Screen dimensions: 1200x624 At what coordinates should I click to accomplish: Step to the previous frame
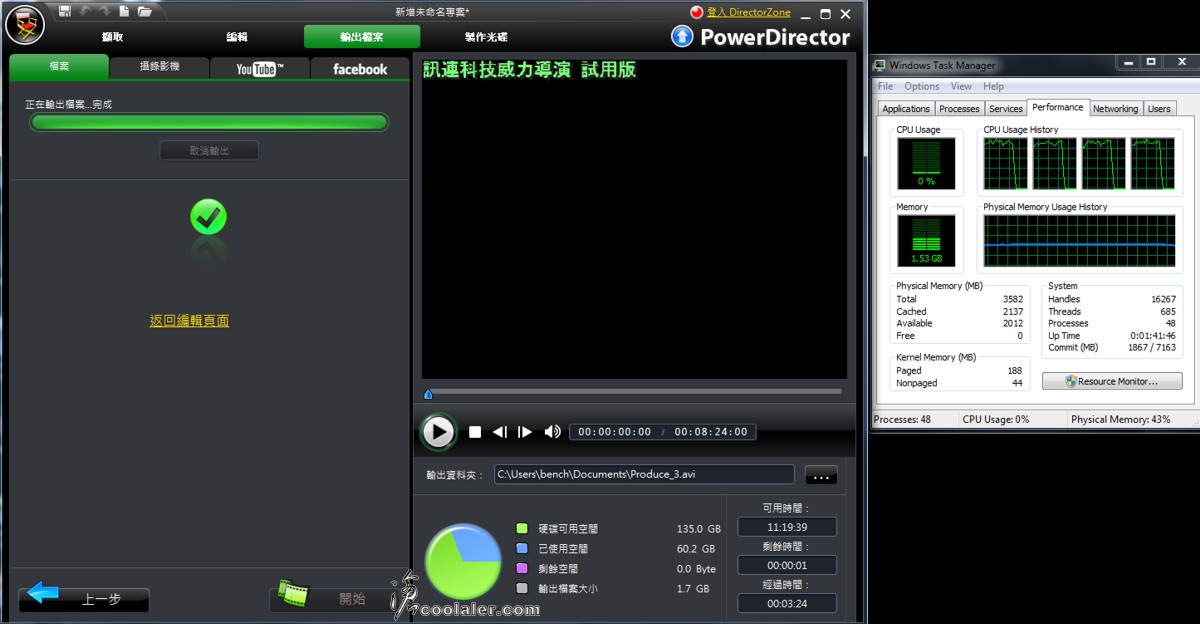(500, 432)
